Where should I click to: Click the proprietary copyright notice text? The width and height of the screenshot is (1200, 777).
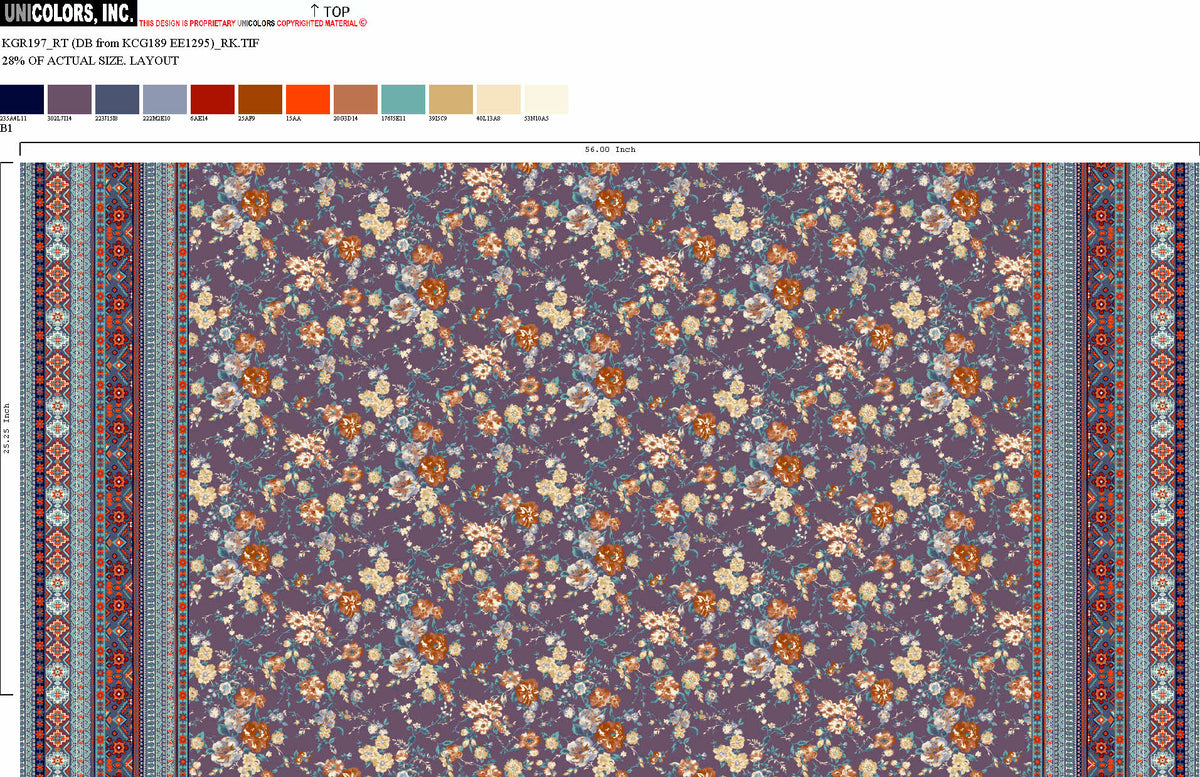coord(253,23)
